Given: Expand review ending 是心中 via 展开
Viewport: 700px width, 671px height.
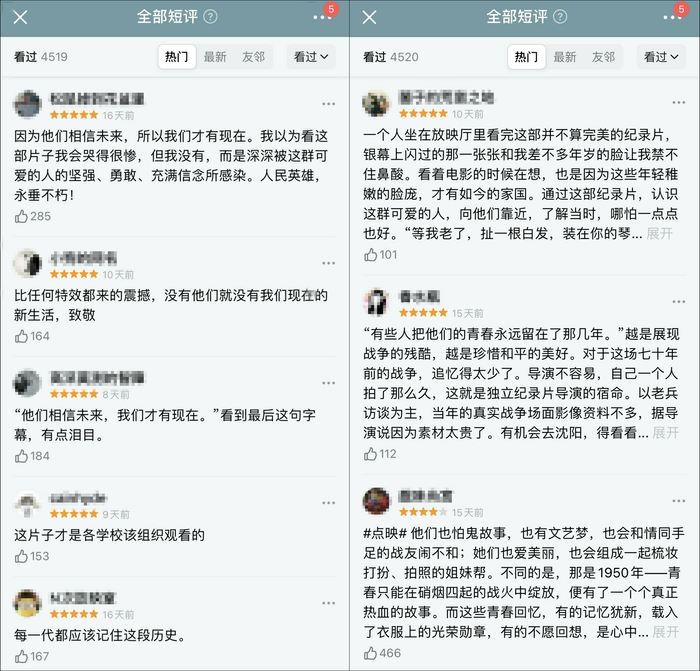Looking at the screenshot, I should click(x=666, y=632).
